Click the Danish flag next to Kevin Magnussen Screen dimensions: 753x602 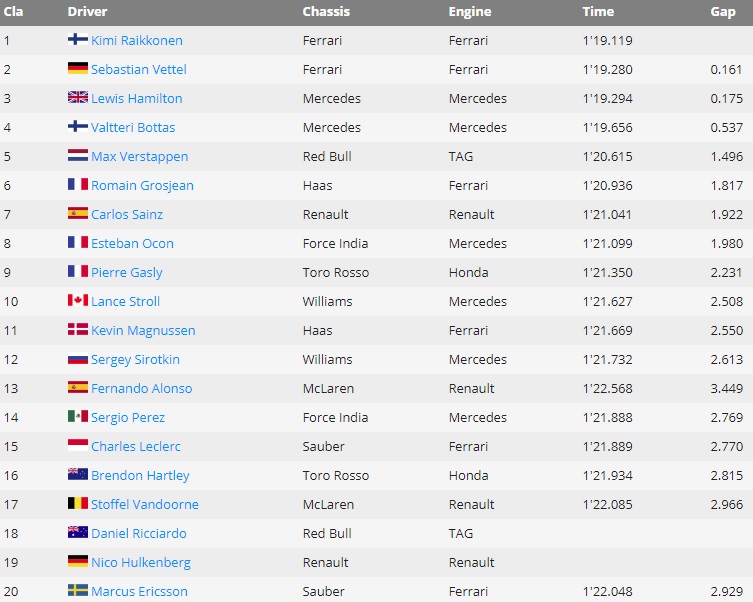78,329
